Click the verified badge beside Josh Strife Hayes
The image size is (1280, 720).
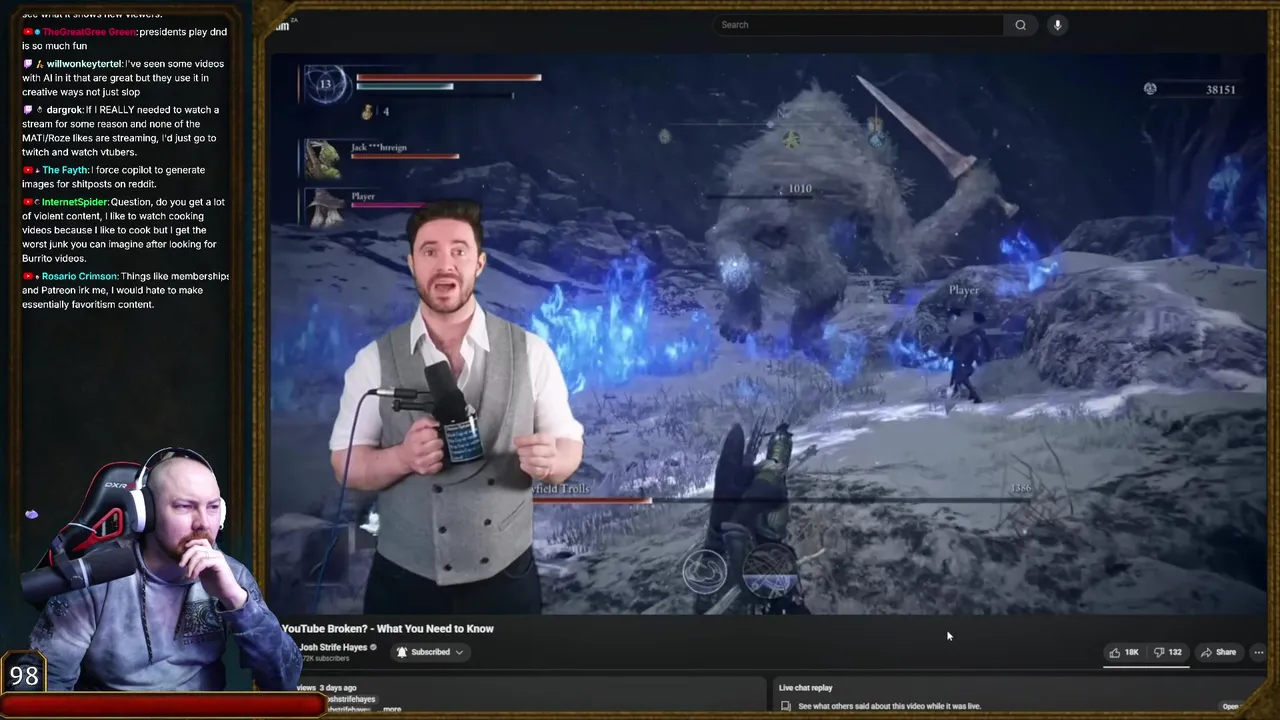pos(374,647)
